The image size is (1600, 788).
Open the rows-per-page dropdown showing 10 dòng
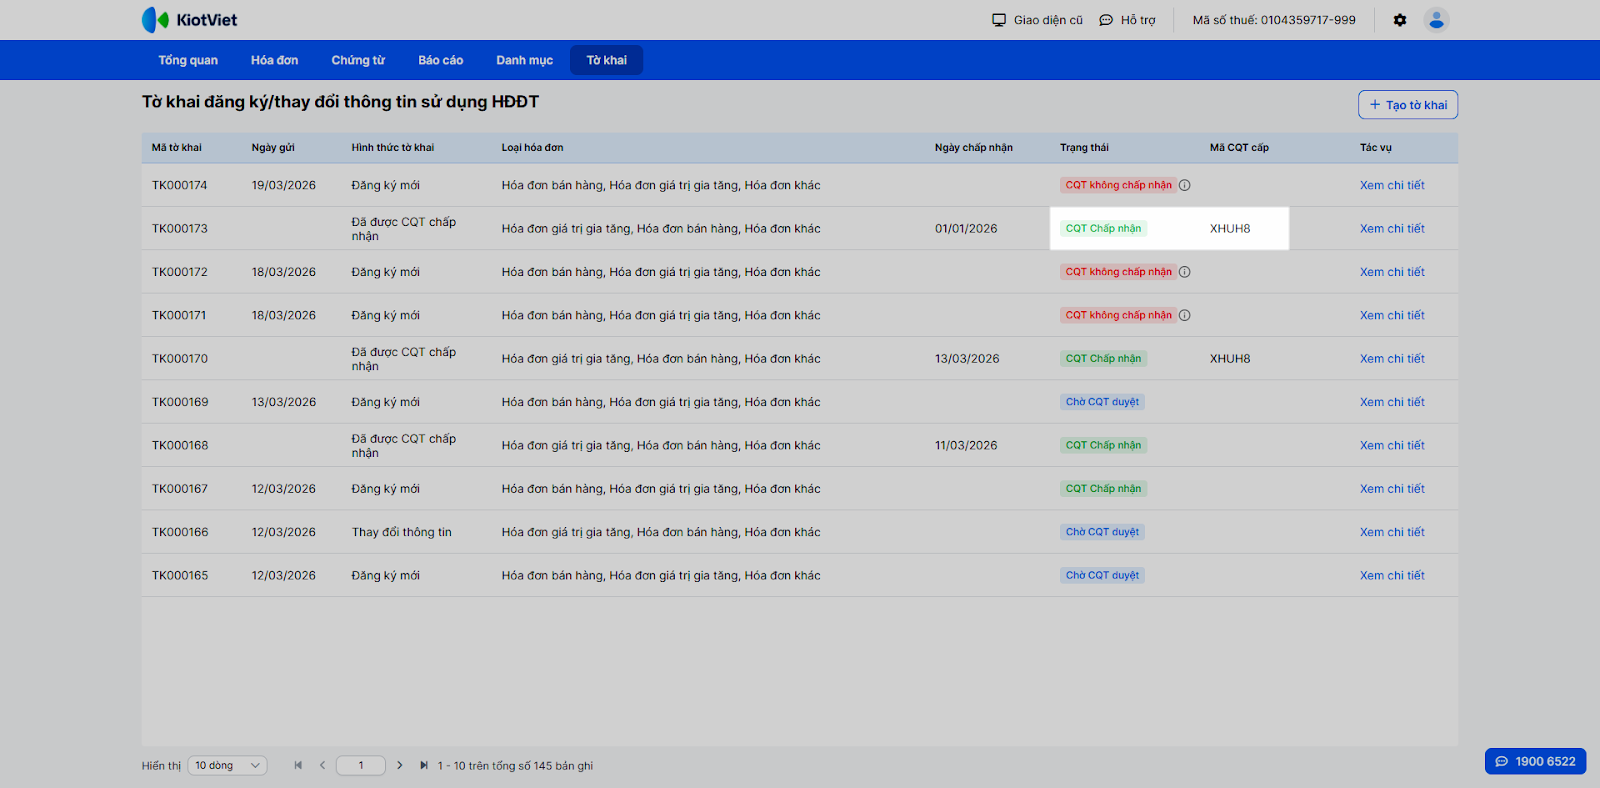click(x=228, y=765)
